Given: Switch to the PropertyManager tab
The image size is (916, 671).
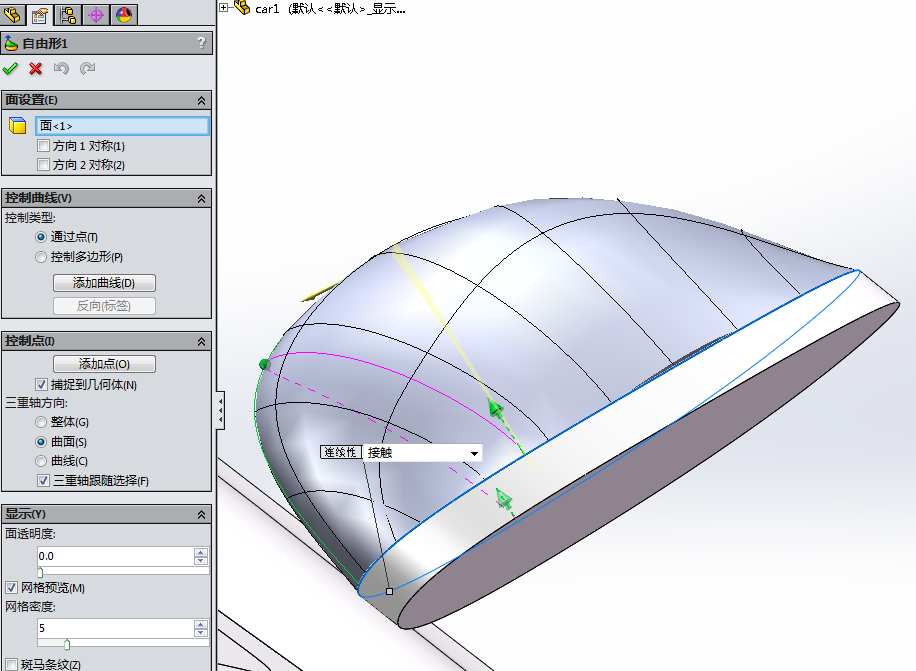Looking at the screenshot, I should coord(40,14).
